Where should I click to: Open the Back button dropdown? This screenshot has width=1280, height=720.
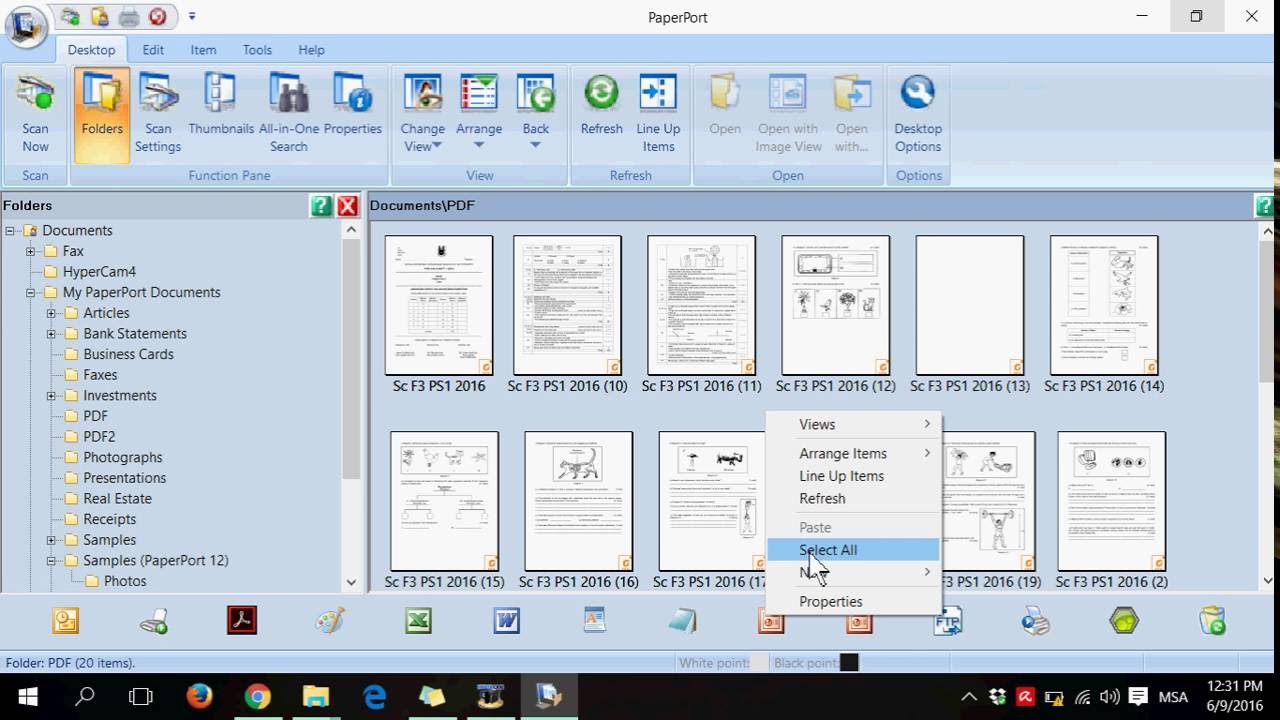pos(536,112)
